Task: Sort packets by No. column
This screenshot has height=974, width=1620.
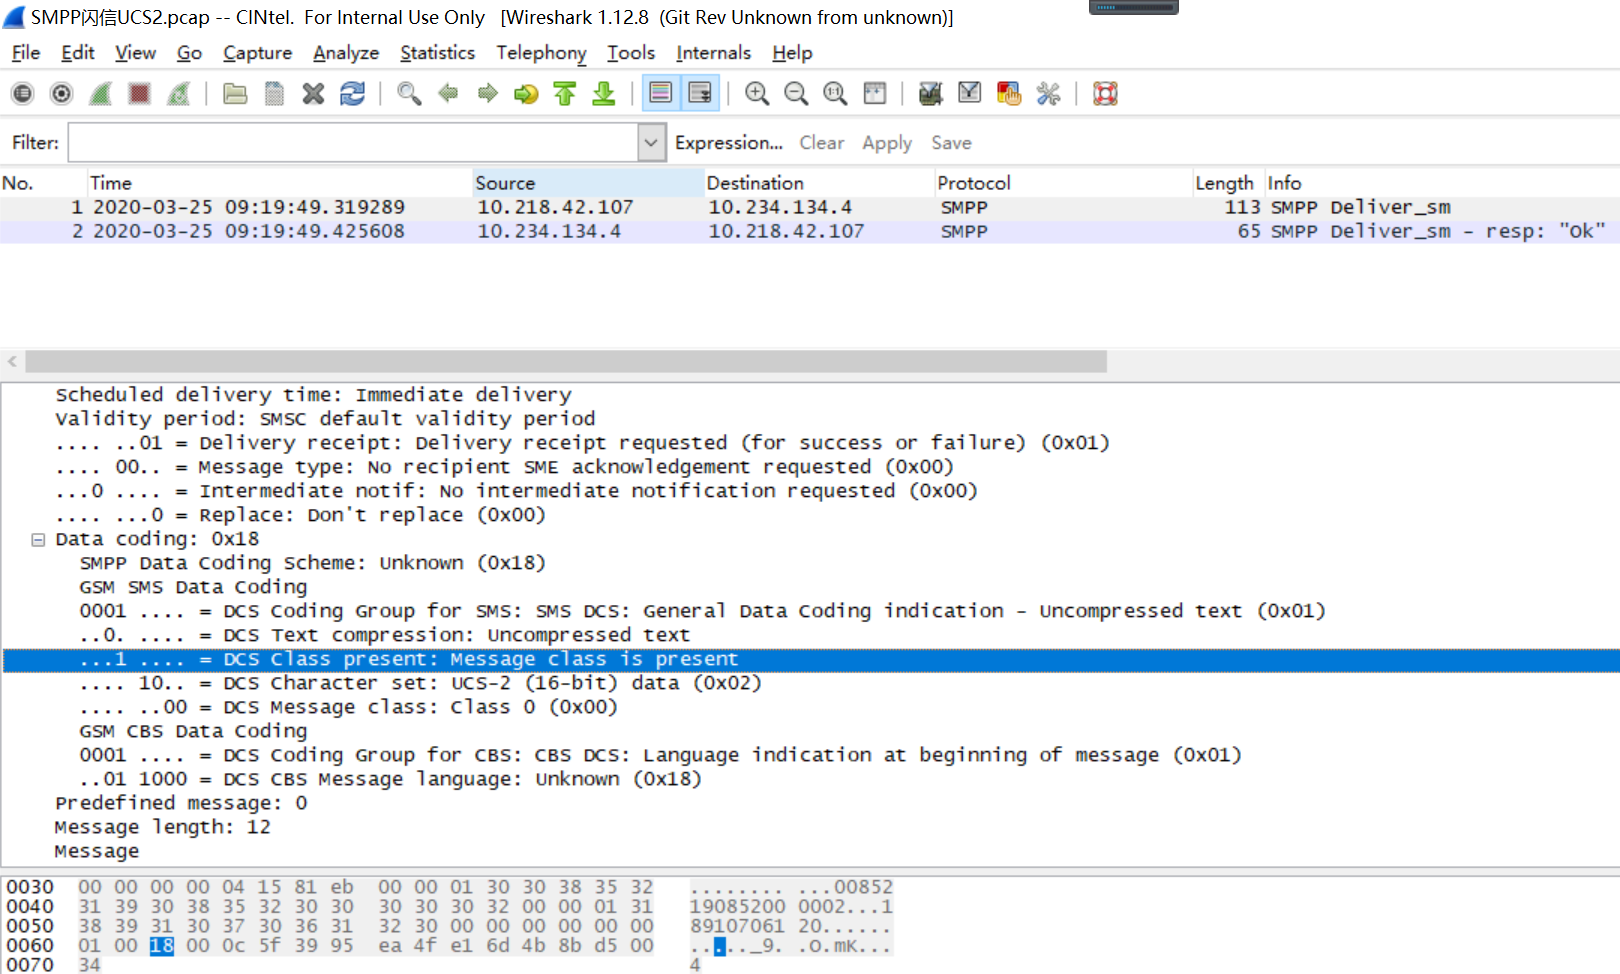Action: [x=43, y=183]
